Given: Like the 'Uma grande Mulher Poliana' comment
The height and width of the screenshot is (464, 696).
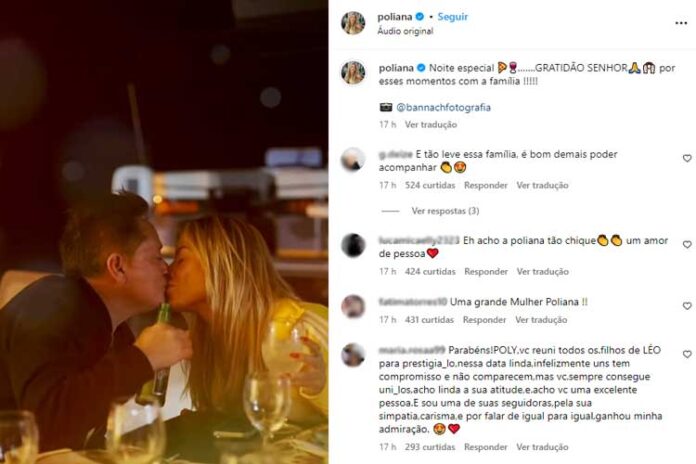Looking at the screenshot, I should click(687, 306).
